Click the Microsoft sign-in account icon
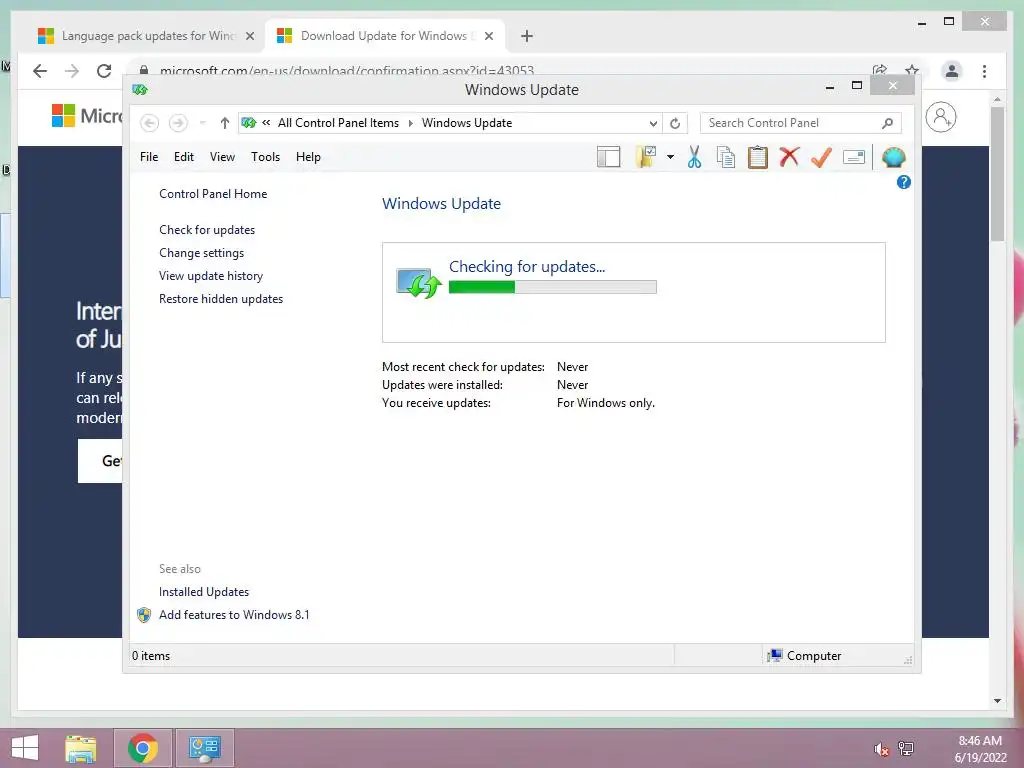1024x768 pixels. [x=941, y=118]
